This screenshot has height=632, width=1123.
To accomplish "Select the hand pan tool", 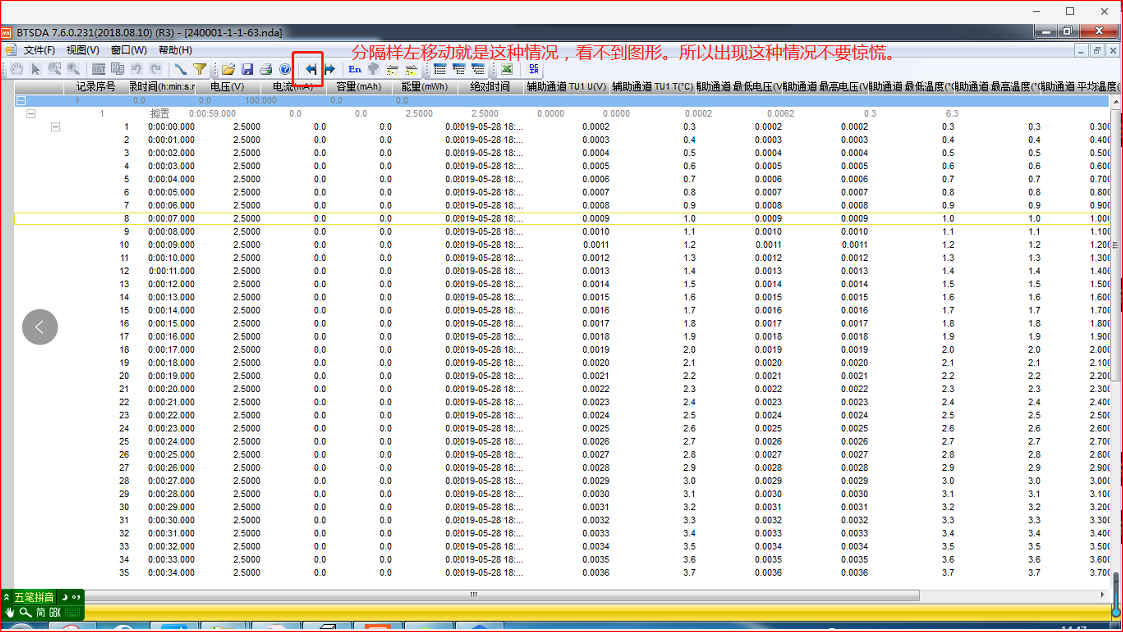I will coord(16,69).
